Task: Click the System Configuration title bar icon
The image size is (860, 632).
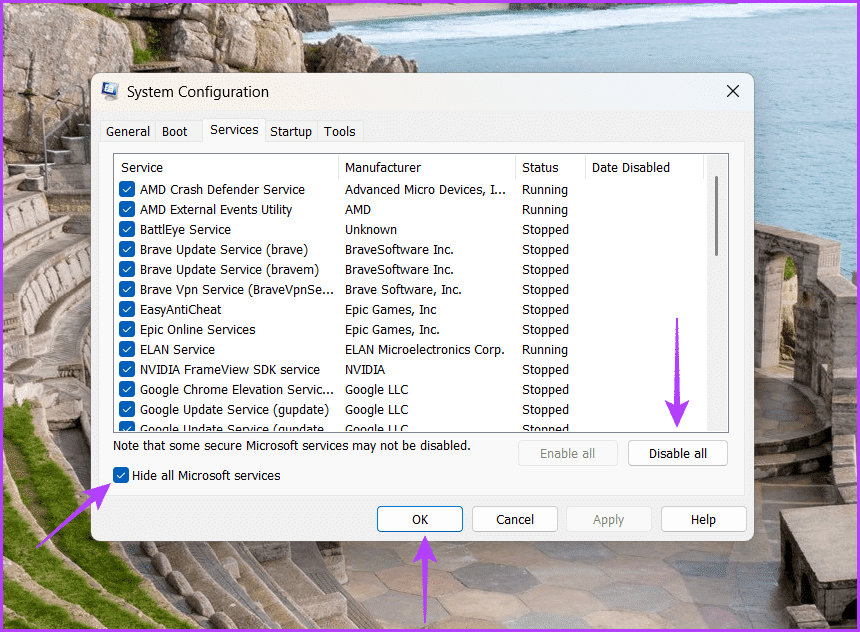Action: point(110,91)
